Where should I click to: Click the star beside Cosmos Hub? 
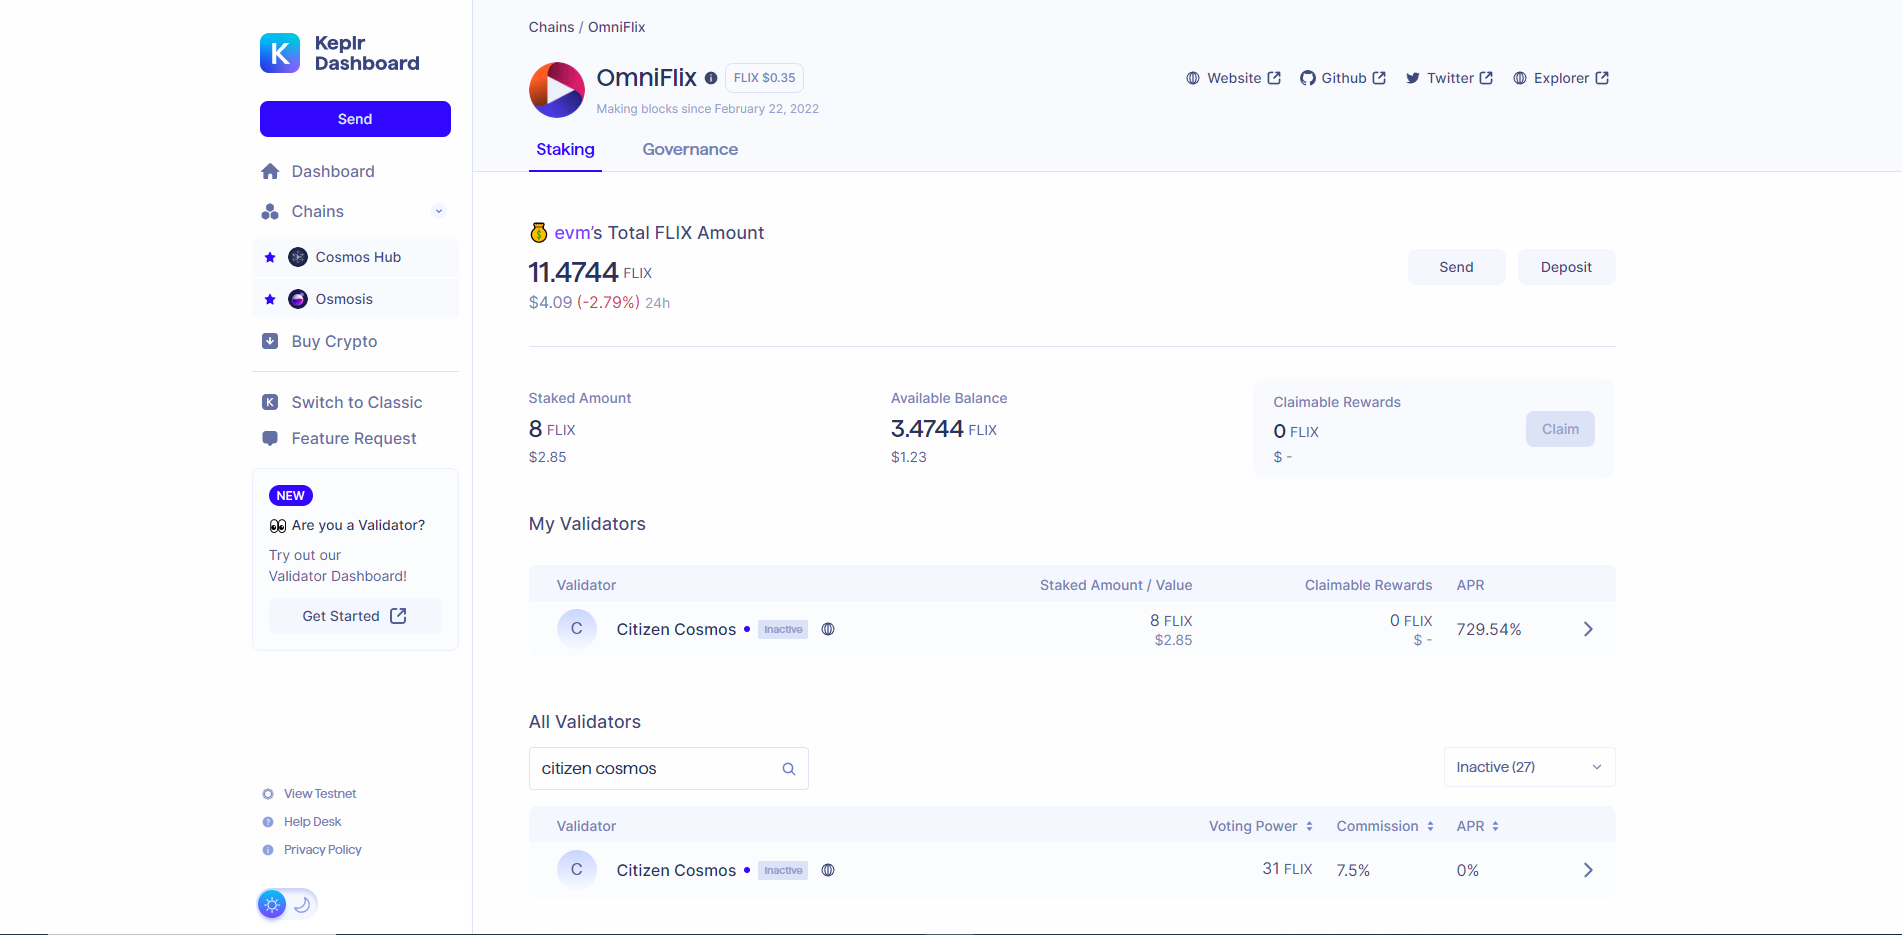270,257
